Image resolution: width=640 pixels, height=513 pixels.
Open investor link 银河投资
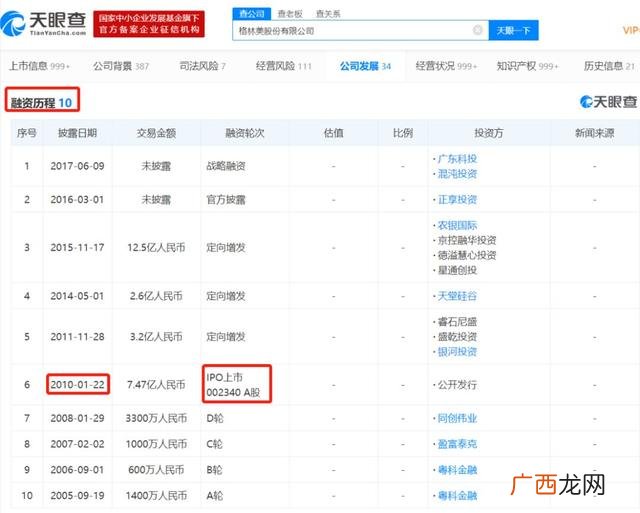tap(457, 352)
